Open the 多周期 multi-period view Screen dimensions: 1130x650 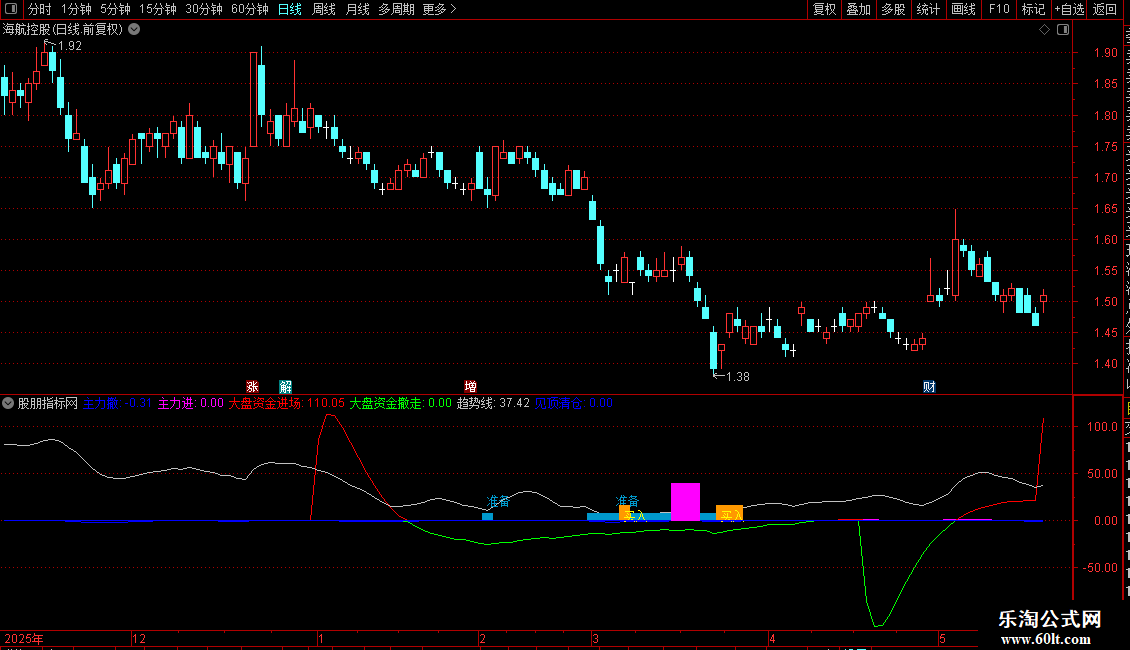(x=396, y=9)
